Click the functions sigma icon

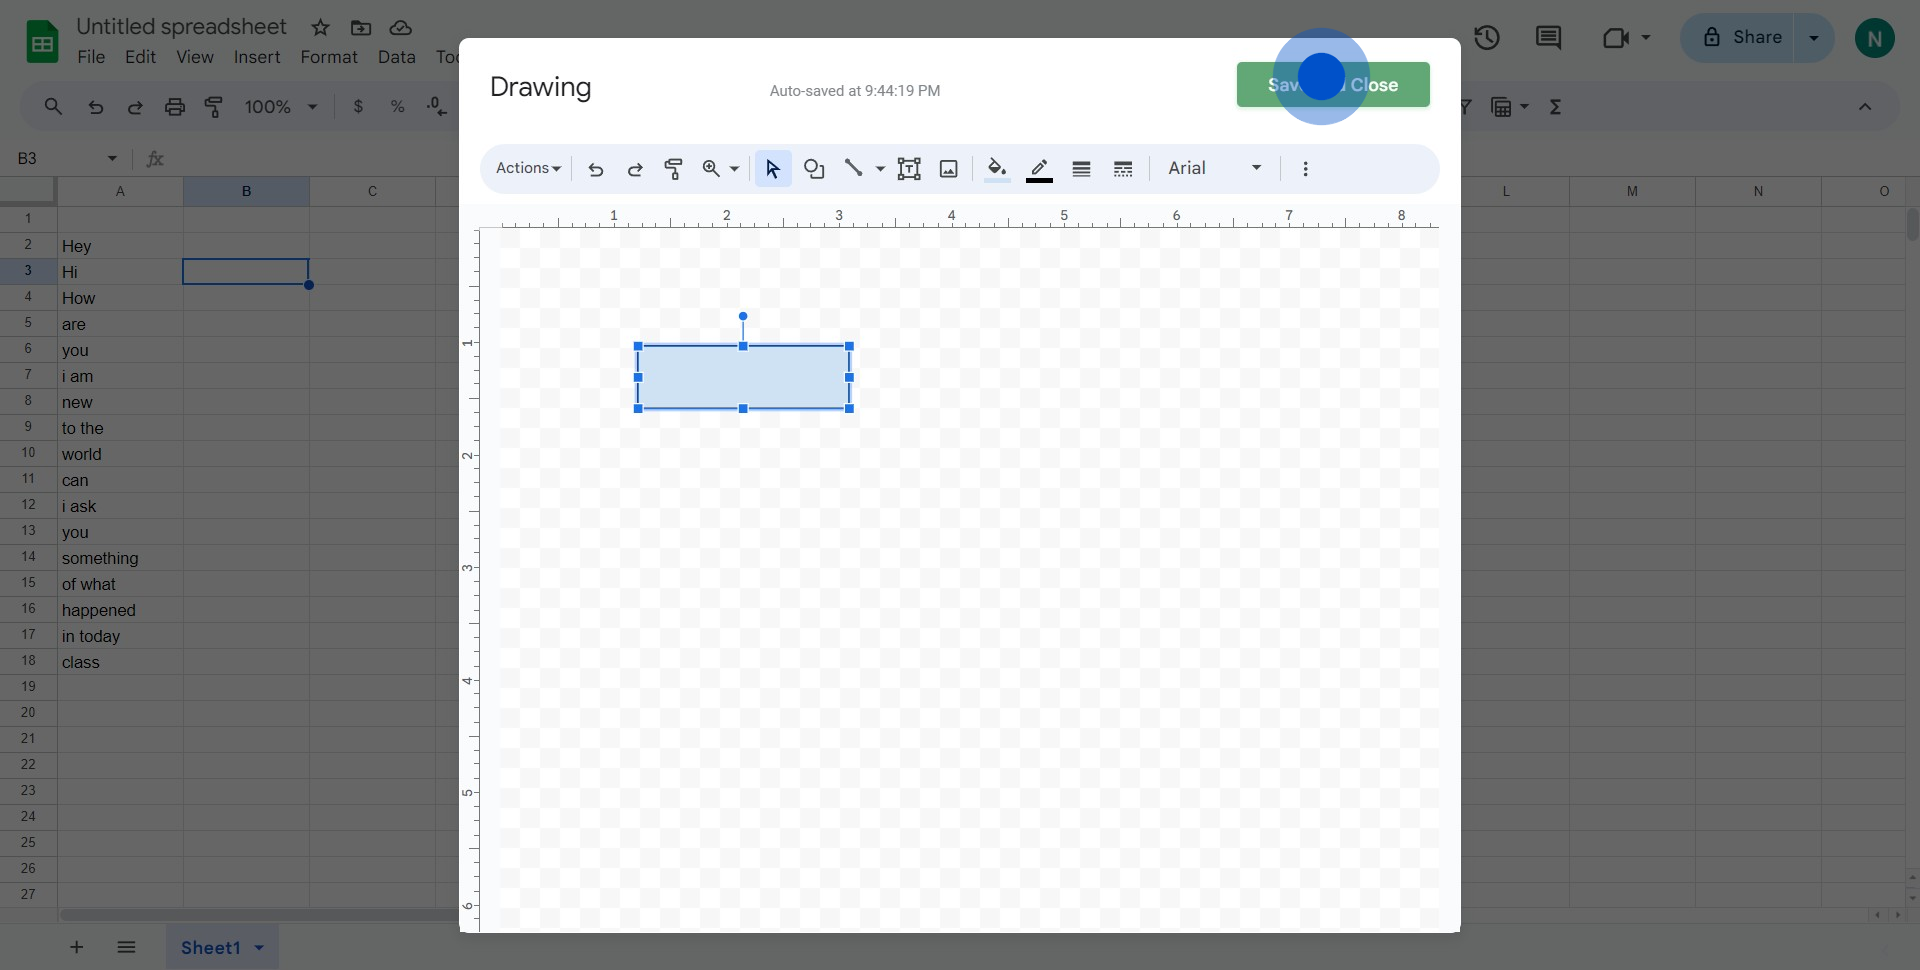pyautogui.click(x=1555, y=107)
